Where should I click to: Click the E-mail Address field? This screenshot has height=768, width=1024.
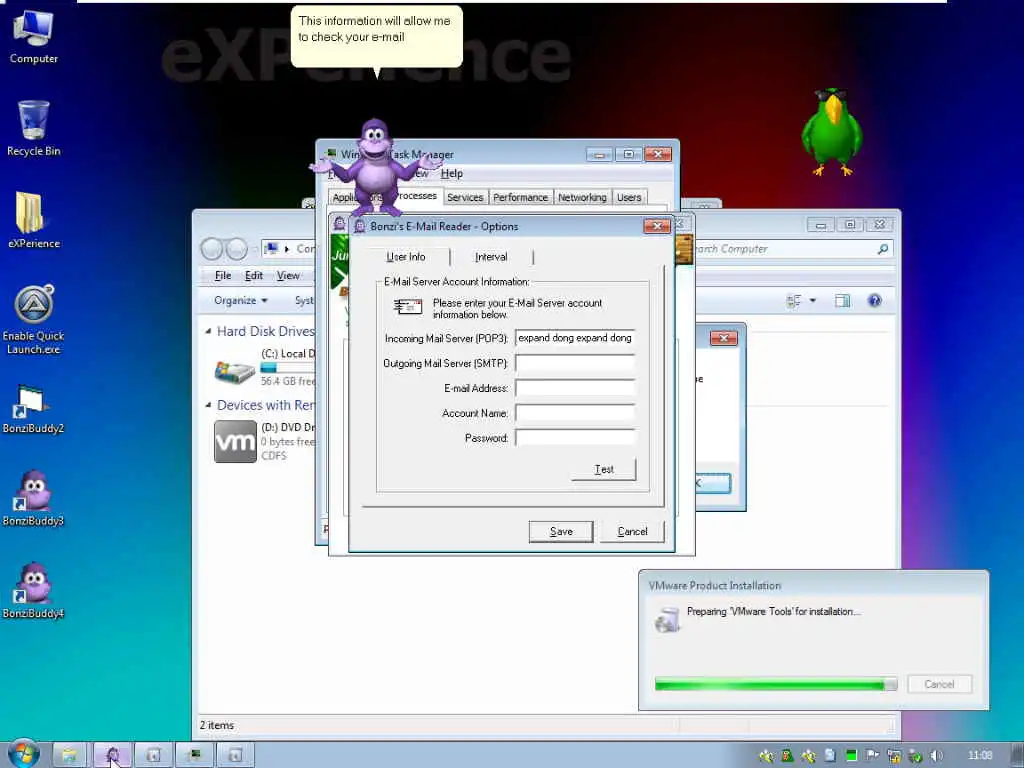575,388
